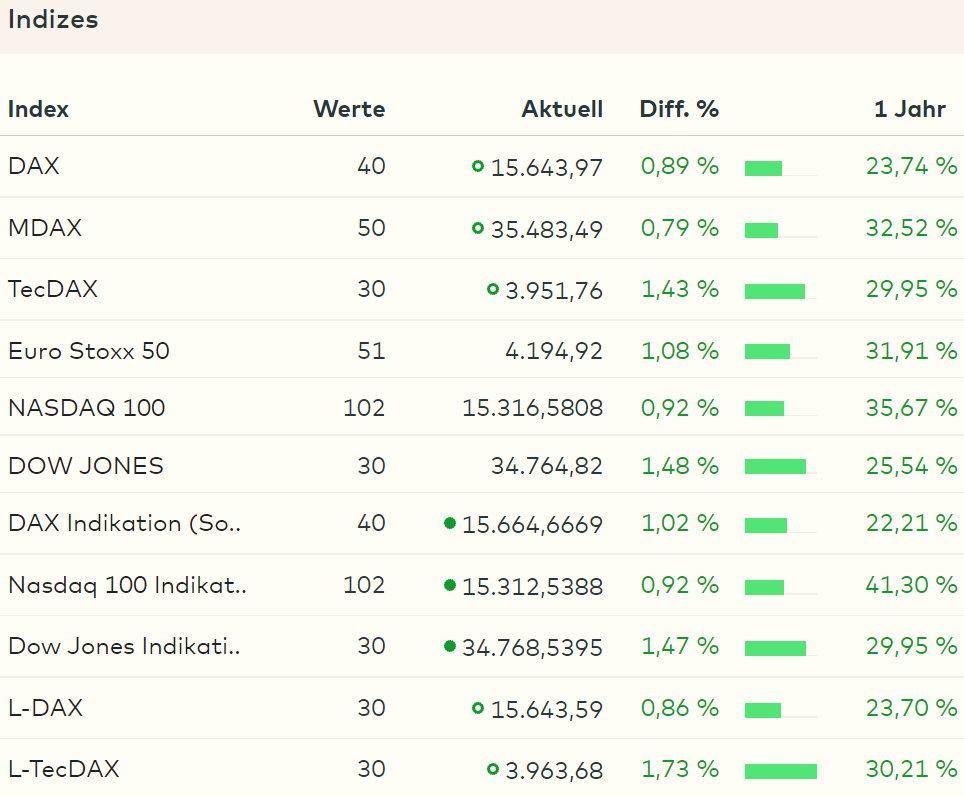Viewport: 964px width, 797px height.
Task: Open DAX Indikation (So.. entry
Action: (125, 523)
